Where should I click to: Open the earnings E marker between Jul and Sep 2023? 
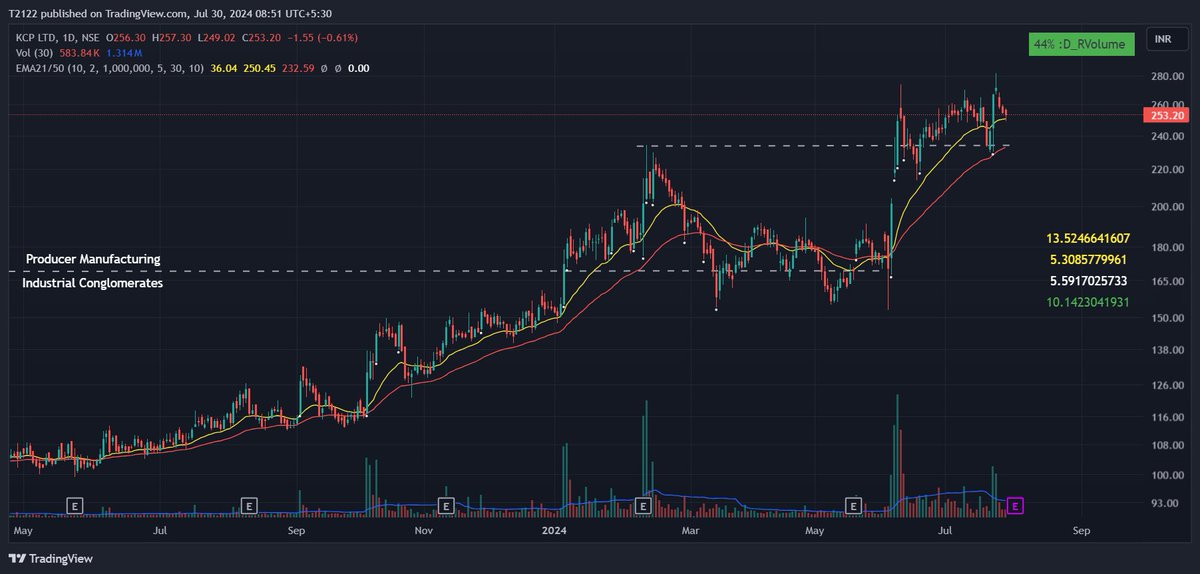[249, 506]
